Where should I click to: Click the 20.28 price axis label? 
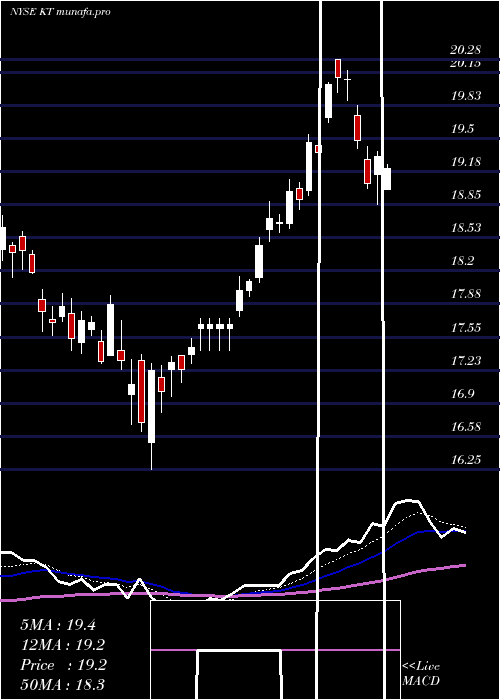pos(465,50)
